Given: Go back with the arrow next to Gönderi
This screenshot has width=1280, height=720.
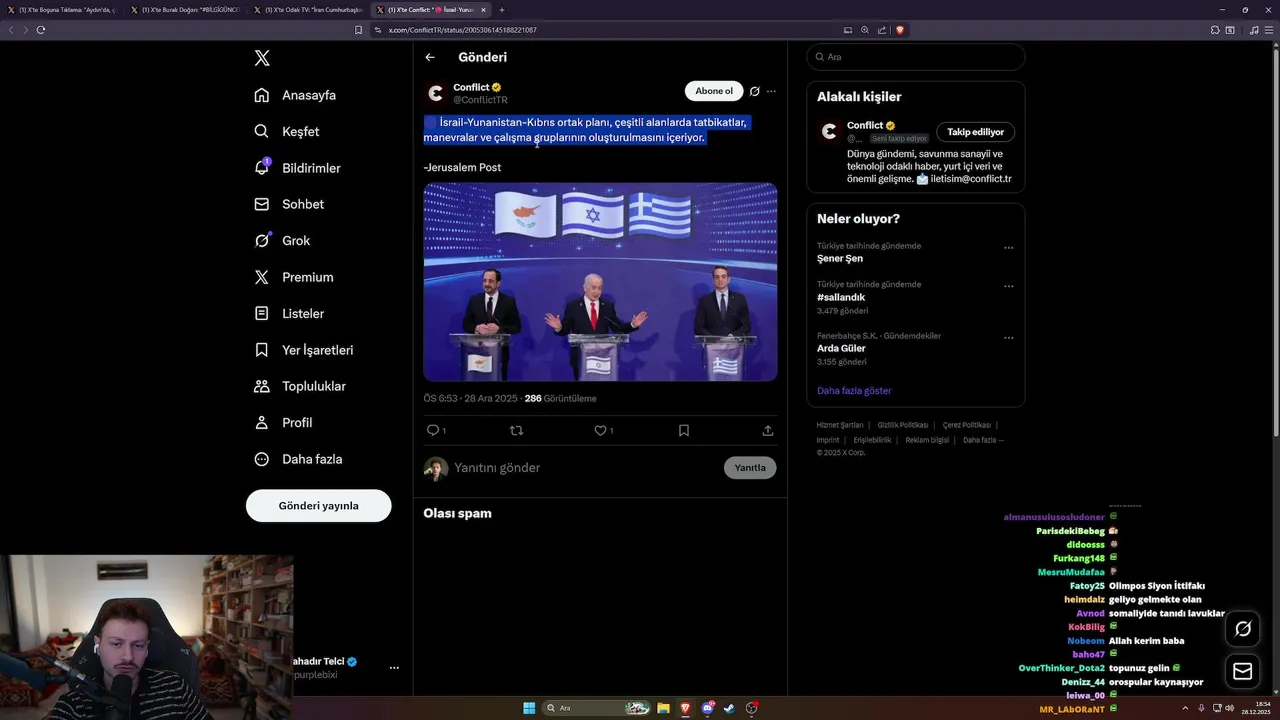Looking at the screenshot, I should [x=430, y=57].
